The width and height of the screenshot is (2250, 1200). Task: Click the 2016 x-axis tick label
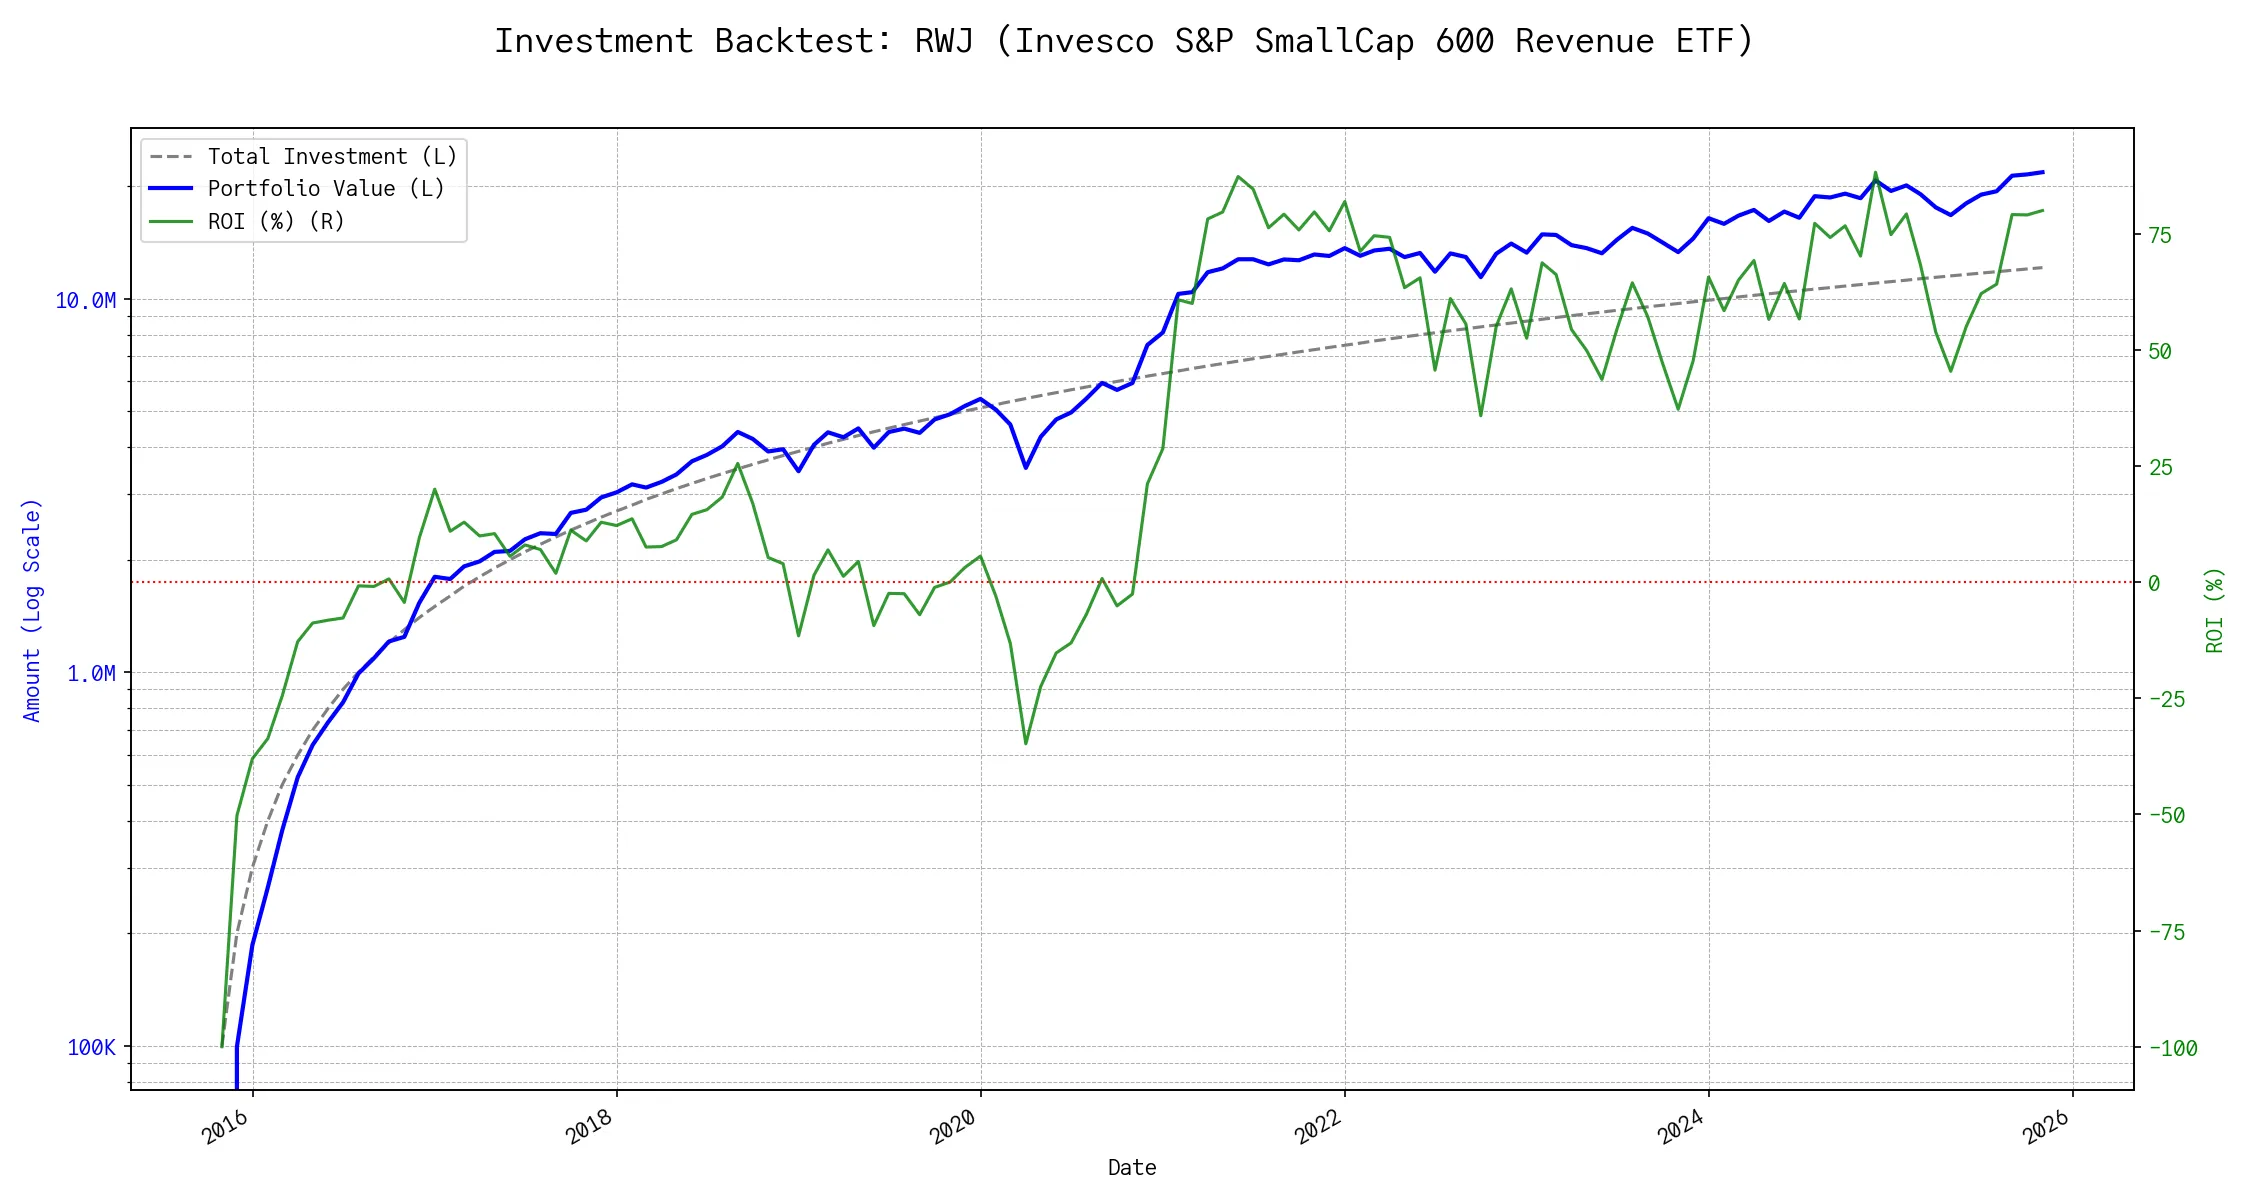click(x=225, y=1128)
